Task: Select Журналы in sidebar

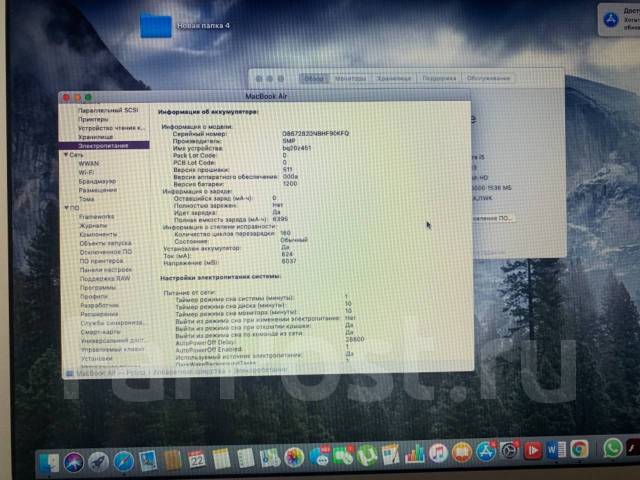Action: coord(93,225)
